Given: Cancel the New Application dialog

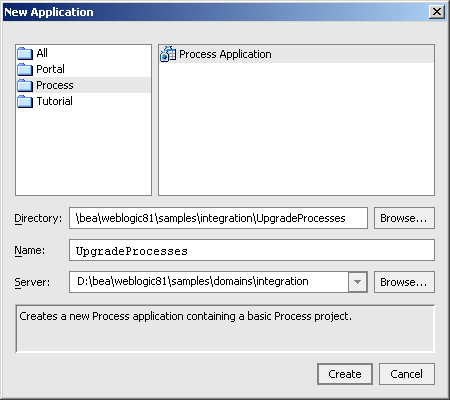Looking at the screenshot, I should click(x=407, y=374).
